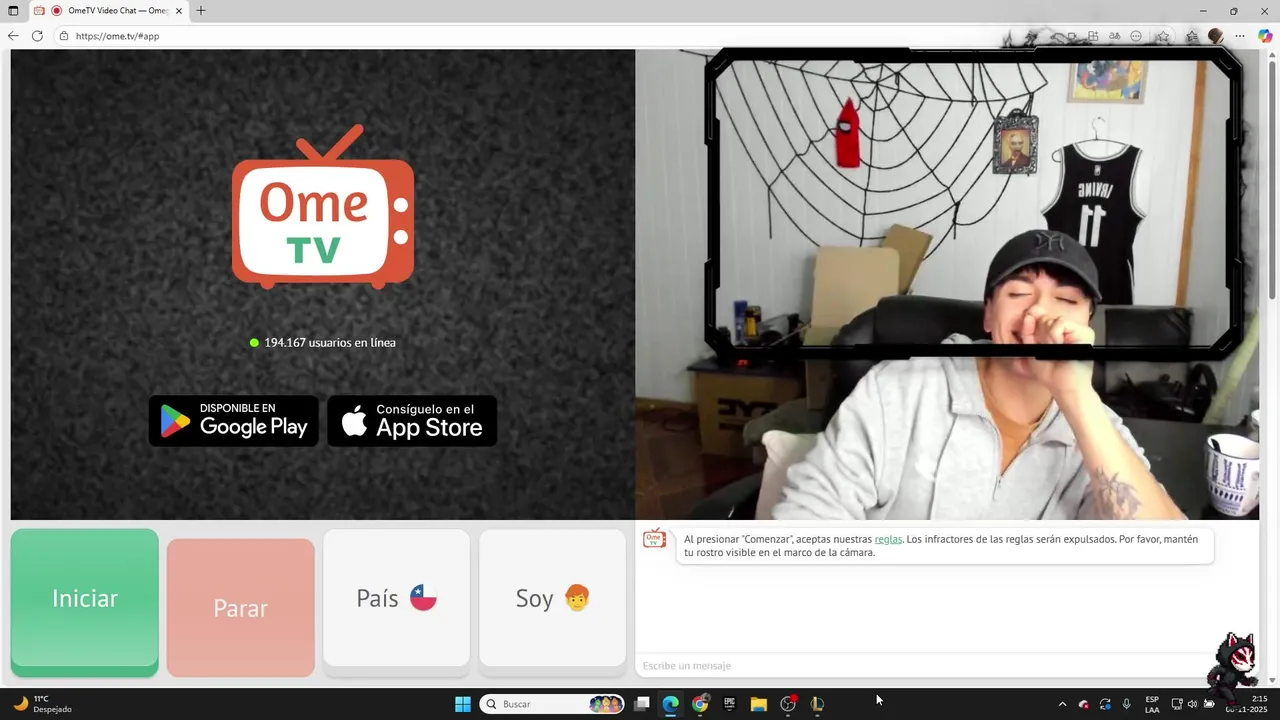Open the Copilot icon in Edge
1280x720 pixels.
coord(1265,36)
